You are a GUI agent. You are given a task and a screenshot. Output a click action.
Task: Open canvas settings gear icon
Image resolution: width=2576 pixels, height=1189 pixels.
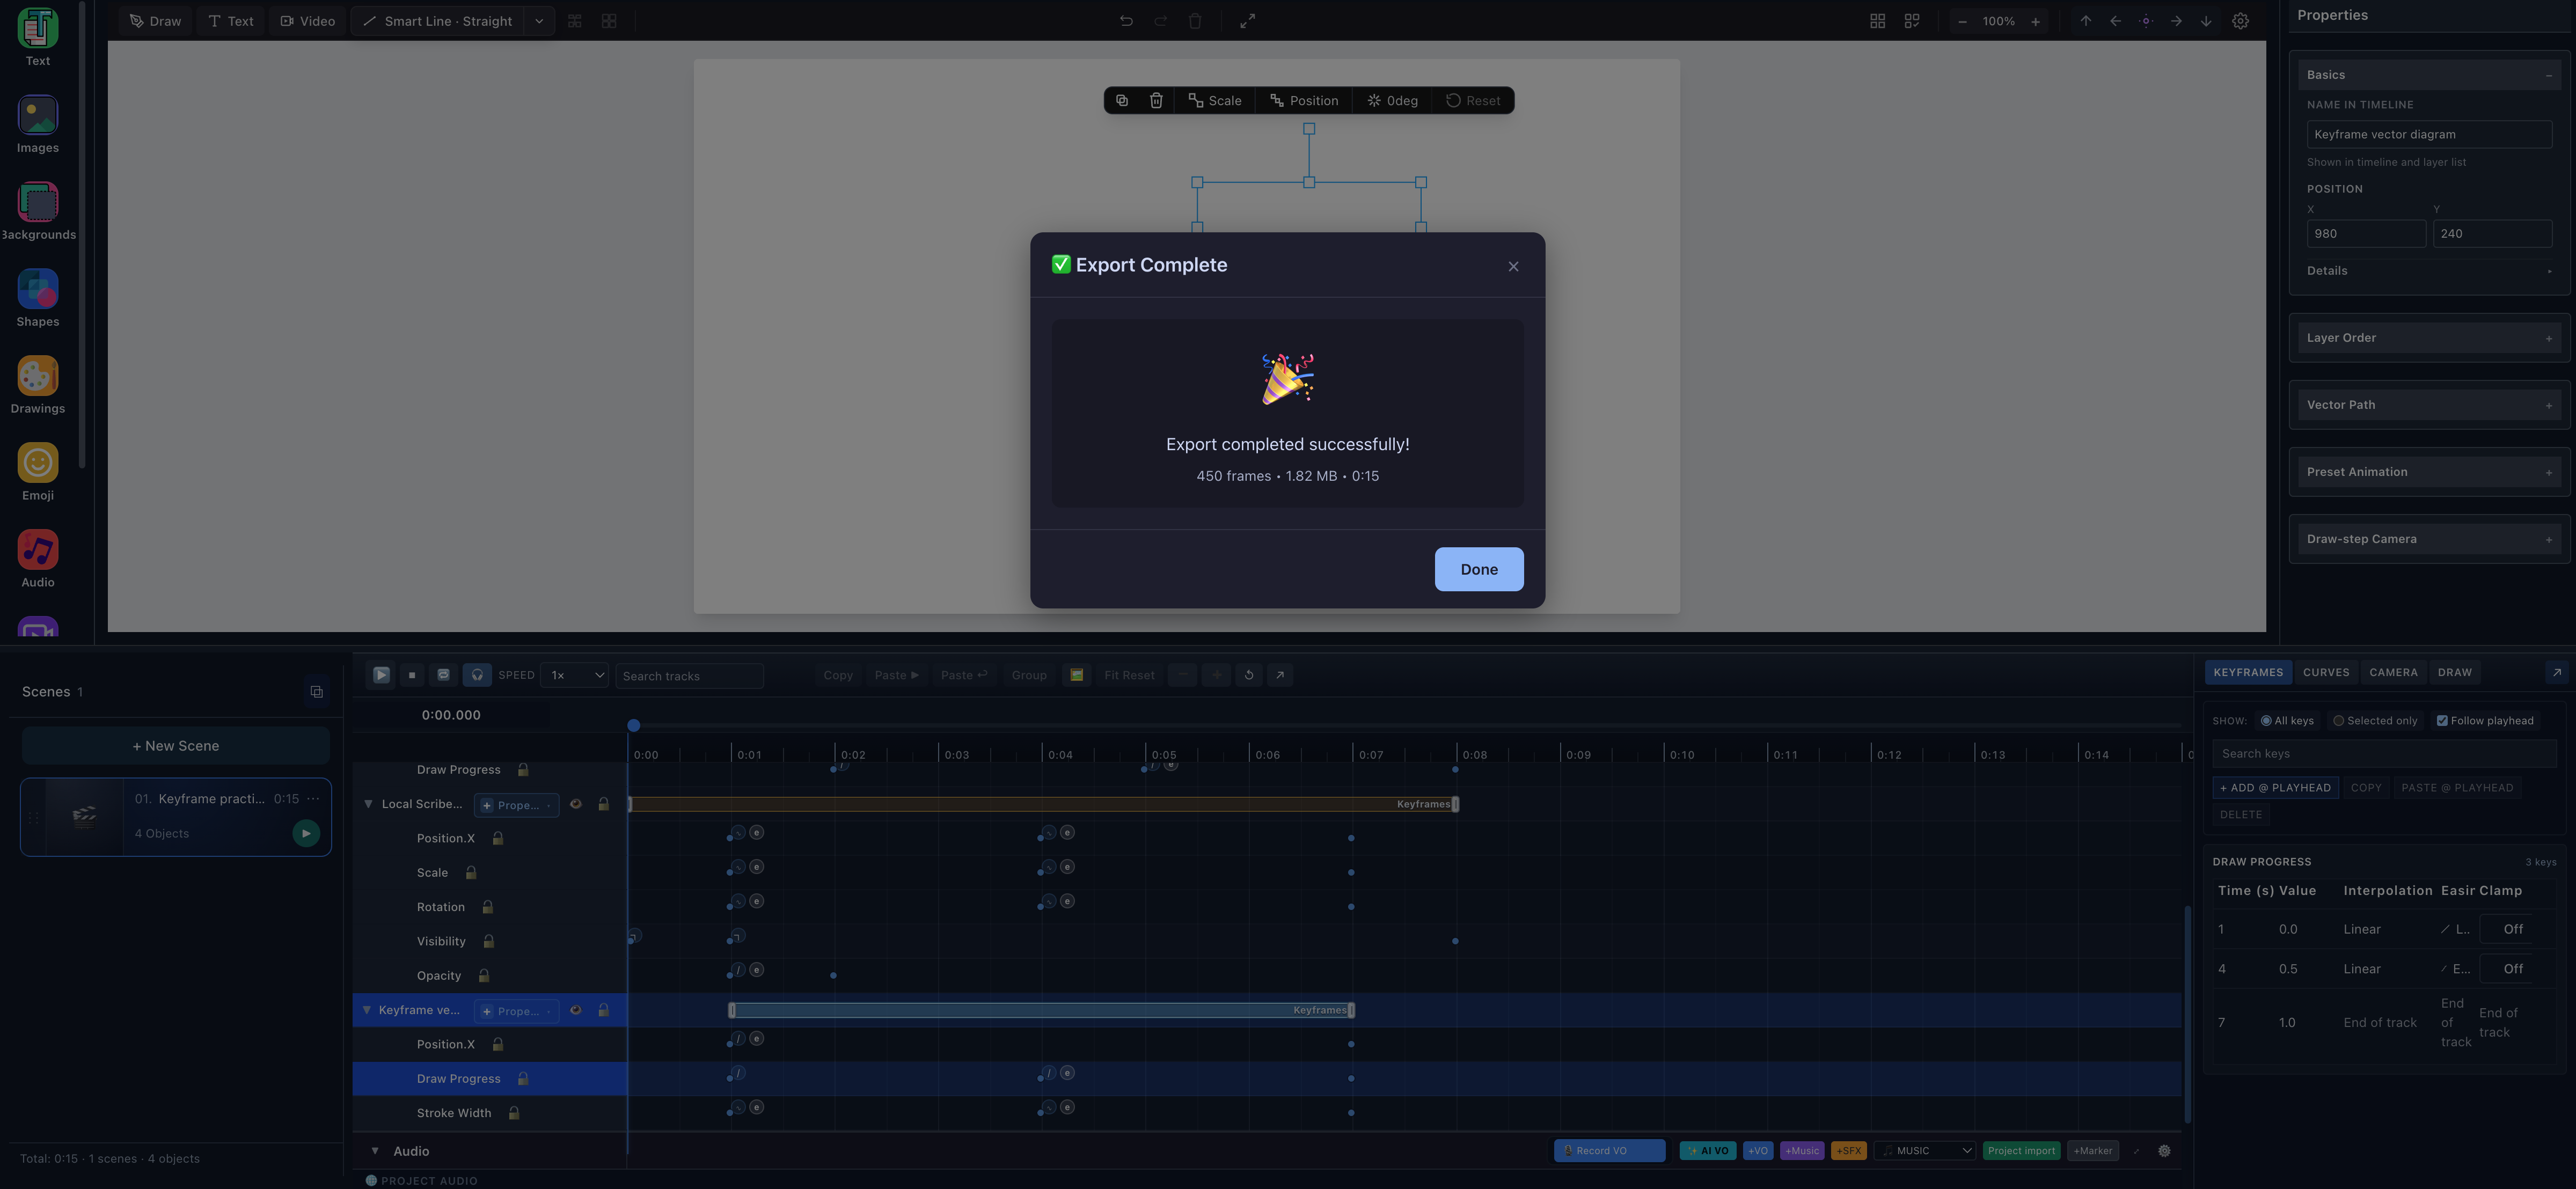point(2240,21)
